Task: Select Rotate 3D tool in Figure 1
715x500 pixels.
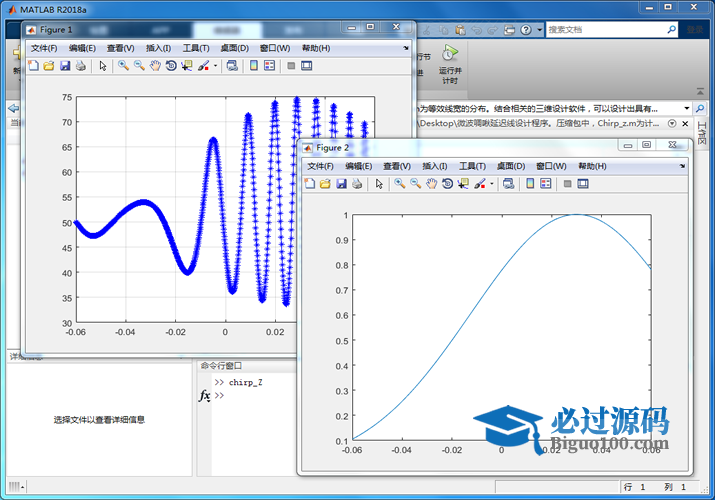Action: click(x=171, y=66)
